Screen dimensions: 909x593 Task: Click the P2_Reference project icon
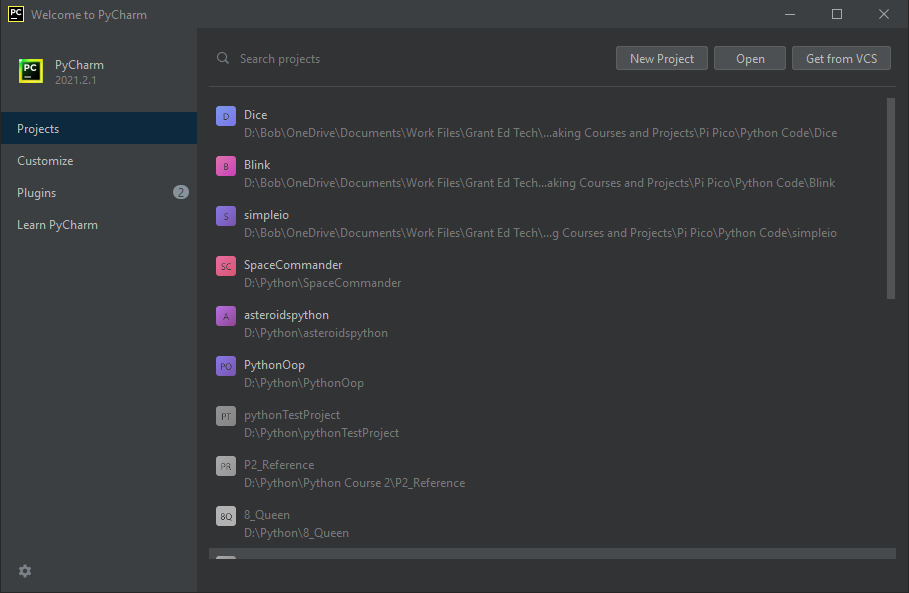(x=225, y=466)
